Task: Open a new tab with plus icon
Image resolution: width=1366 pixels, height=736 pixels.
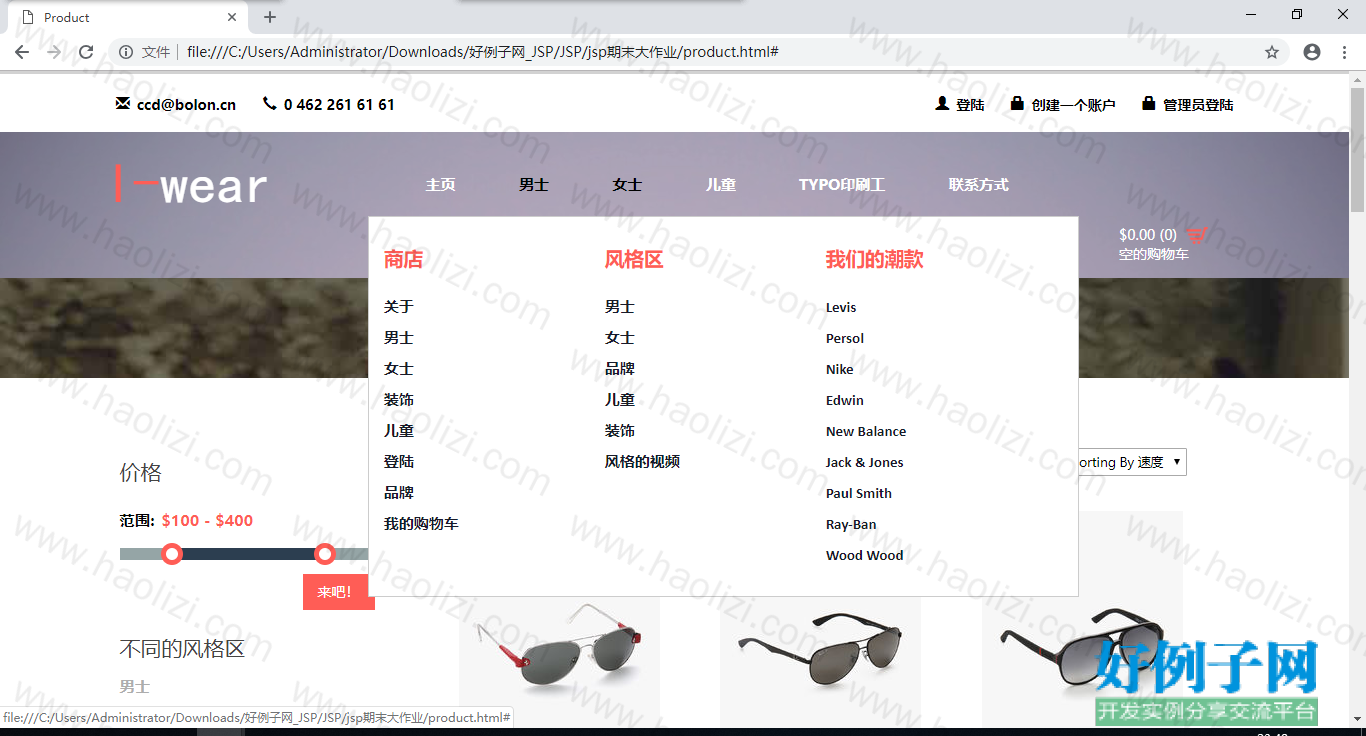Action: tap(270, 17)
